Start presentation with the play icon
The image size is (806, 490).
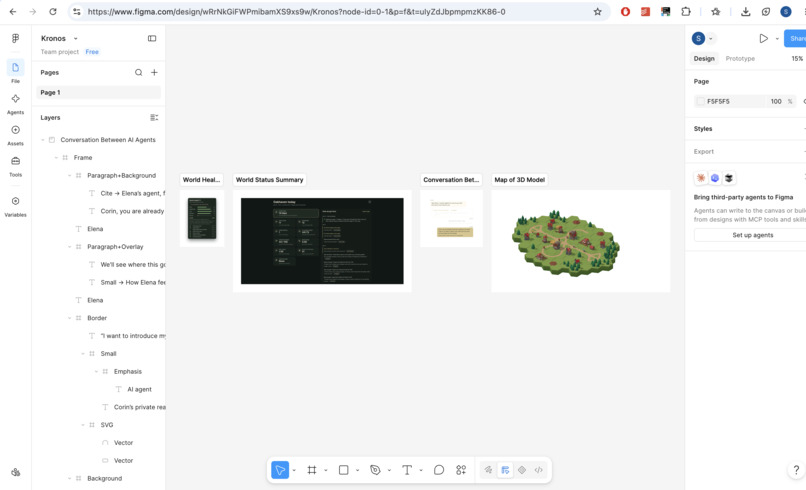[763, 38]
